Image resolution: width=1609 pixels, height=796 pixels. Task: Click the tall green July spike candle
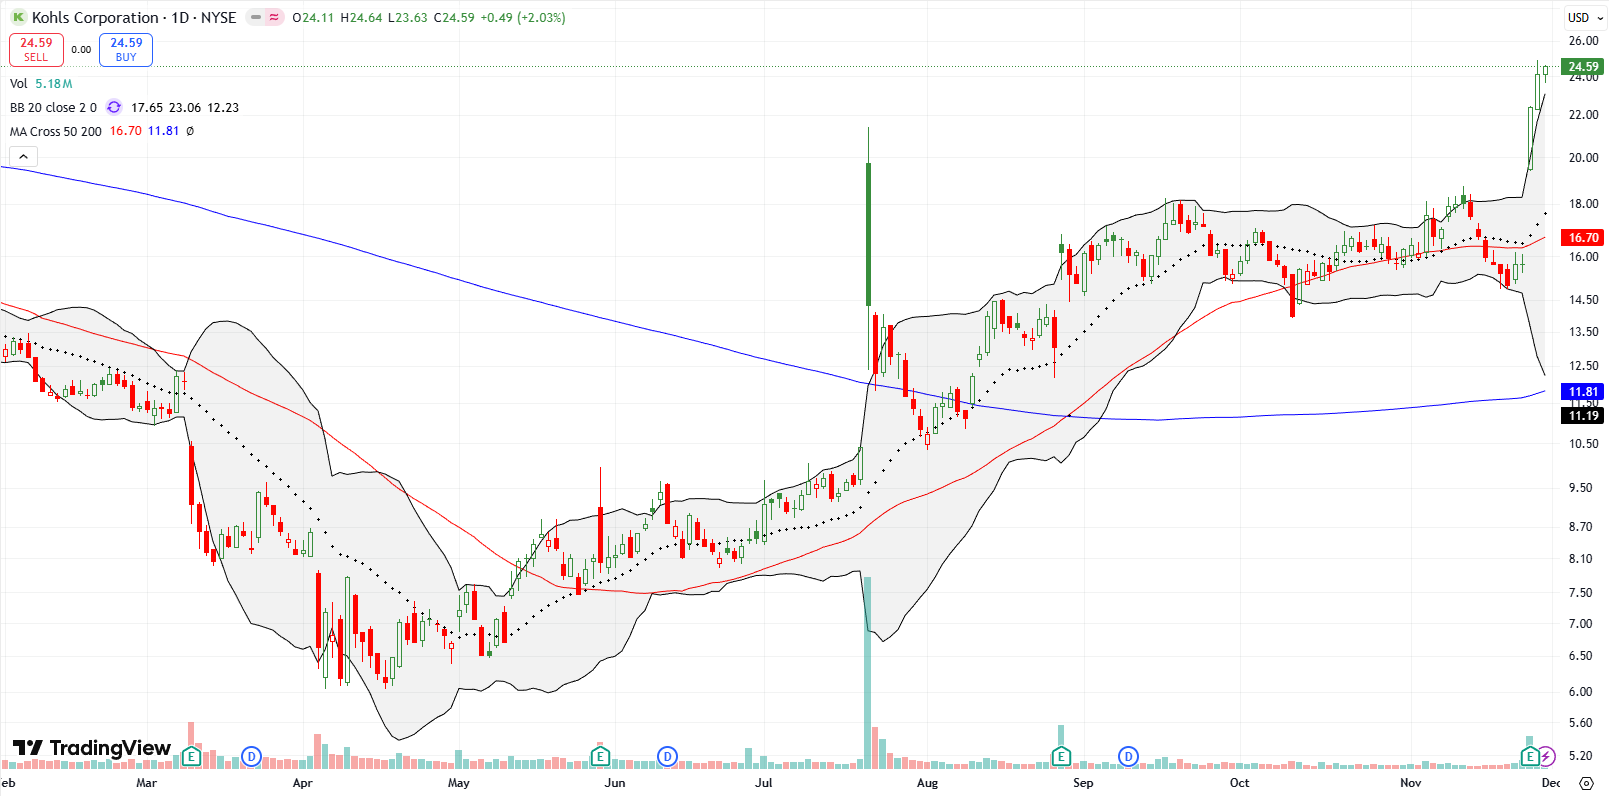click(x=868, y=234)
